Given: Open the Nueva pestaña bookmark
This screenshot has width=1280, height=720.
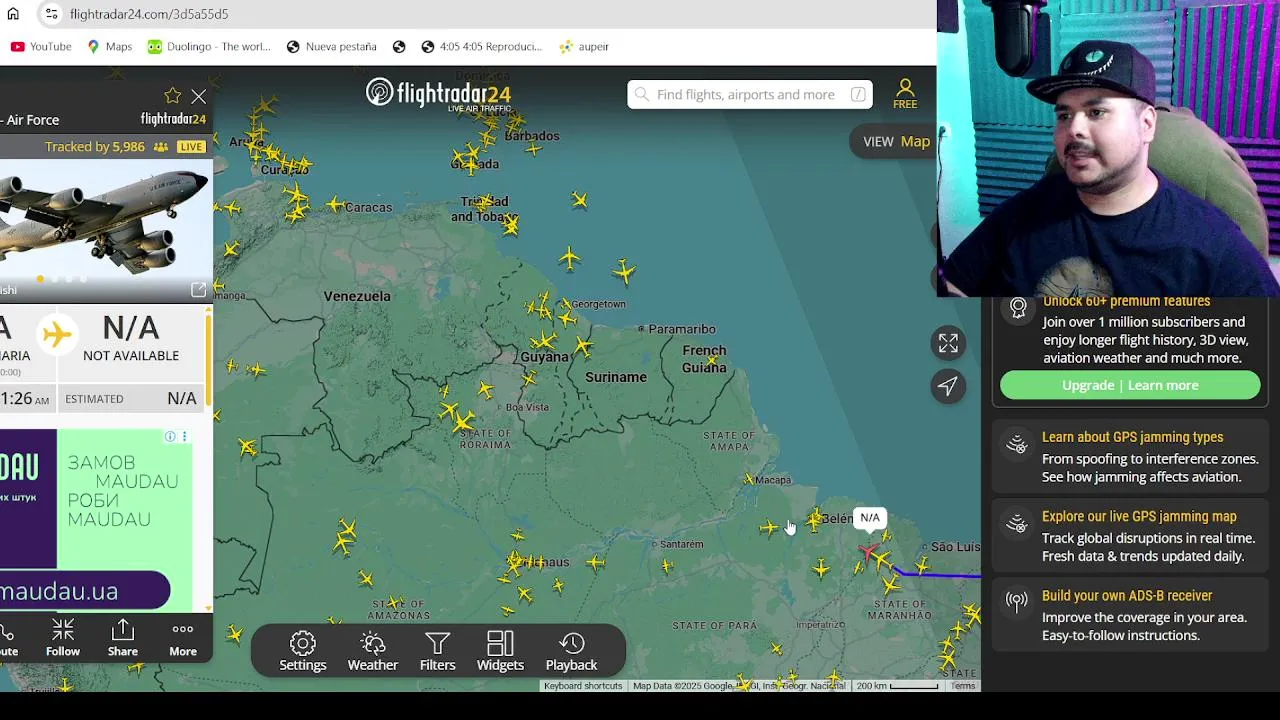Looking at the screenshot, I should (331, 46).
